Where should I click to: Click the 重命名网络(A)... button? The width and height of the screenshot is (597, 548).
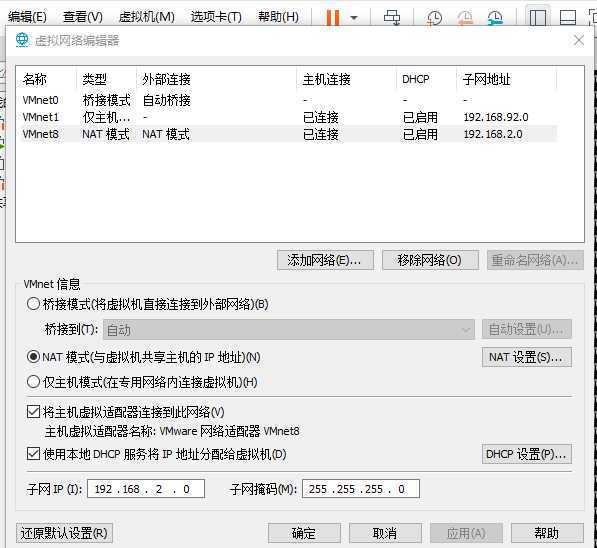pos(535,260)
